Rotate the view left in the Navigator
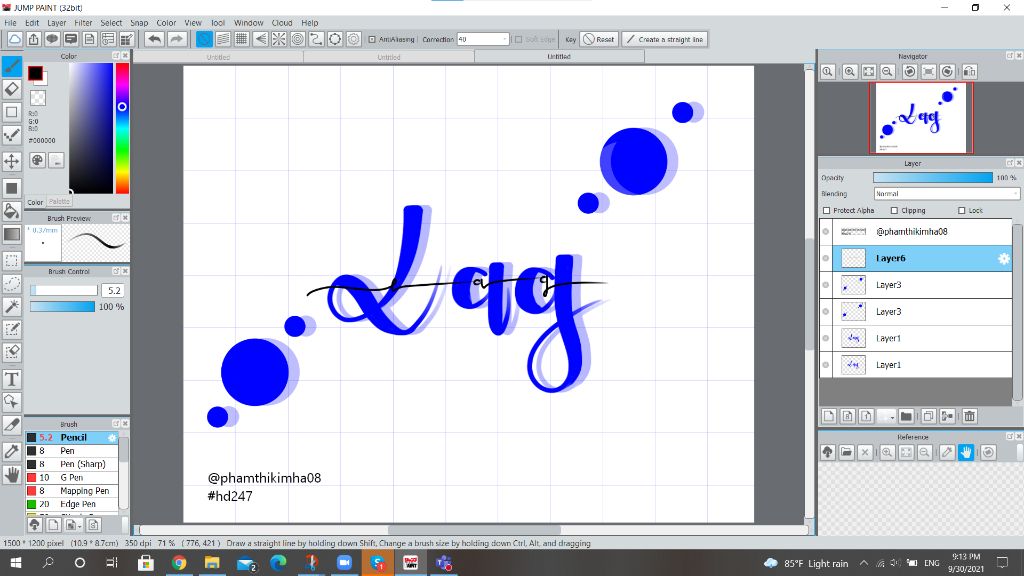Image resolution: width=1024 pixels, height=576 pixels. pyautogui.click(x=909, y=72)
